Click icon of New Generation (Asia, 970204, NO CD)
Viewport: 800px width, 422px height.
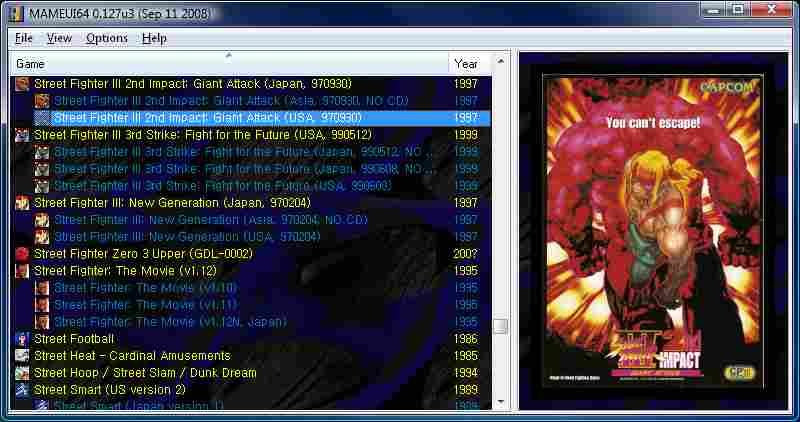pos(42,220)
